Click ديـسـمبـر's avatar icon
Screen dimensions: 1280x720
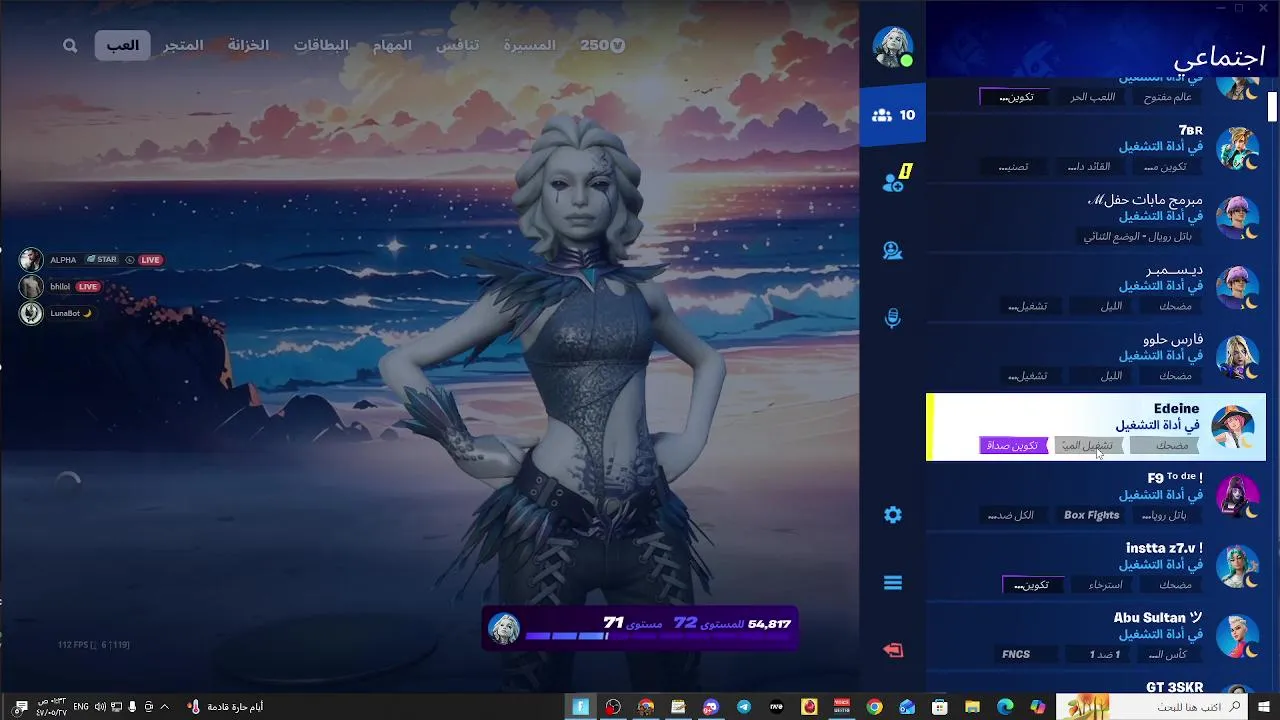pyautogui.click(x=1236, y=288)
